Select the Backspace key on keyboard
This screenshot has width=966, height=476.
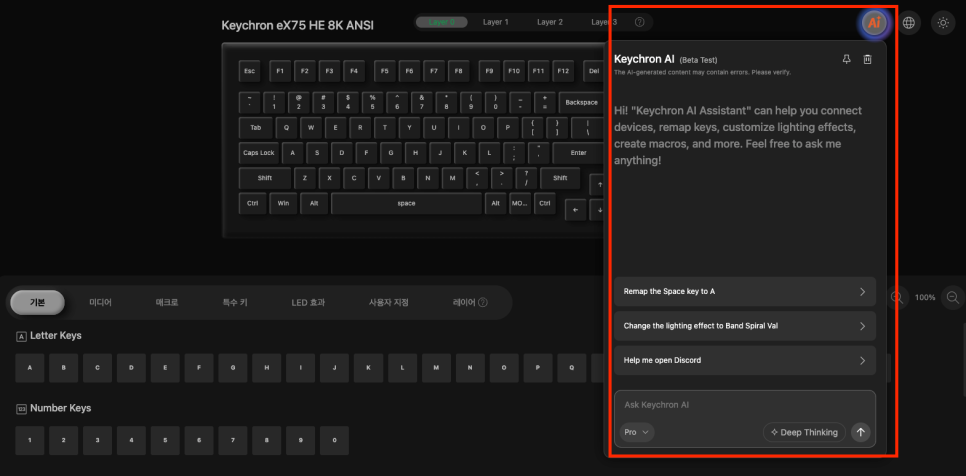click(581, 102)
